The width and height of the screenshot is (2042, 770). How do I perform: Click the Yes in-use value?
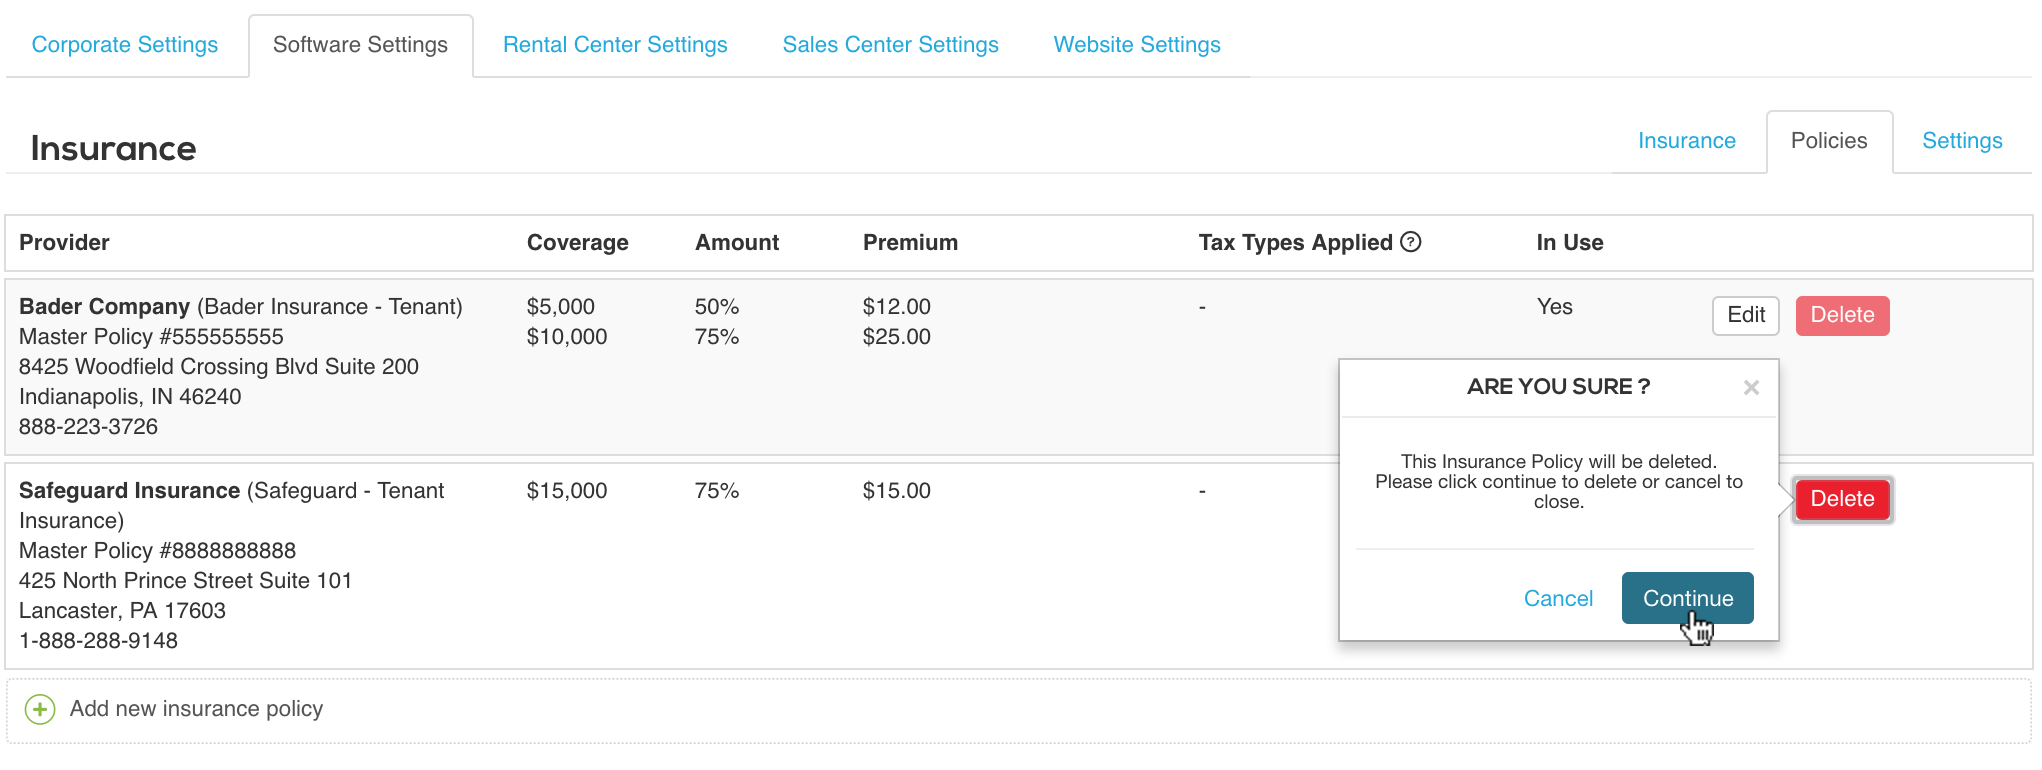pos(1554,306)
